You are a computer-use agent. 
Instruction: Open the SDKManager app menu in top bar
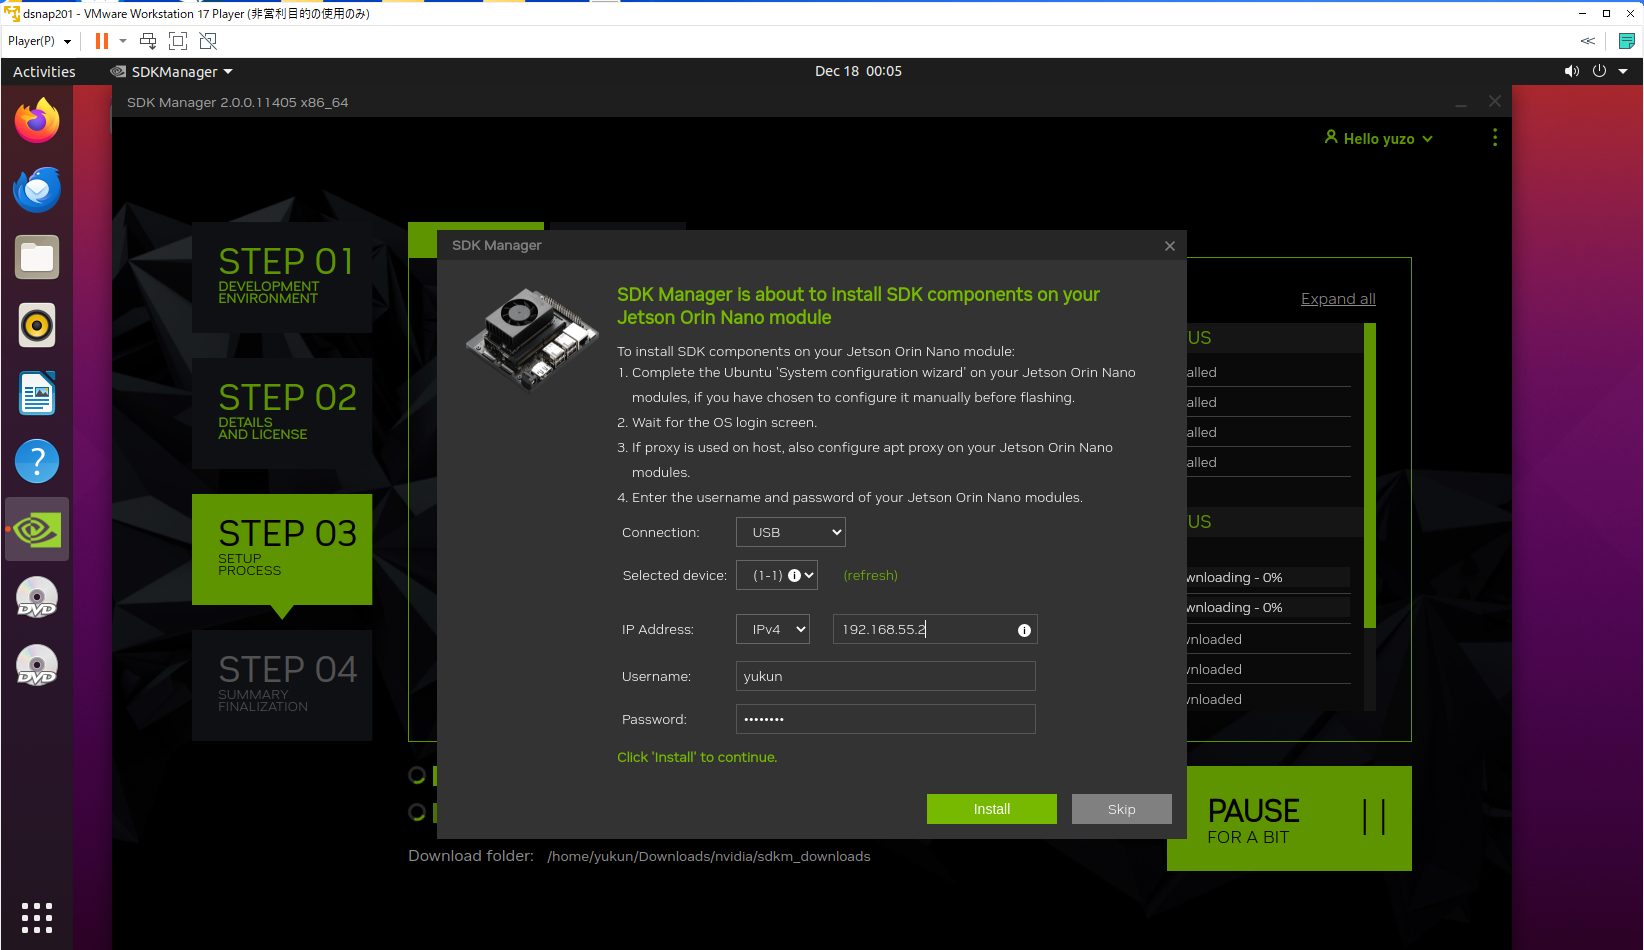(171, 72)
